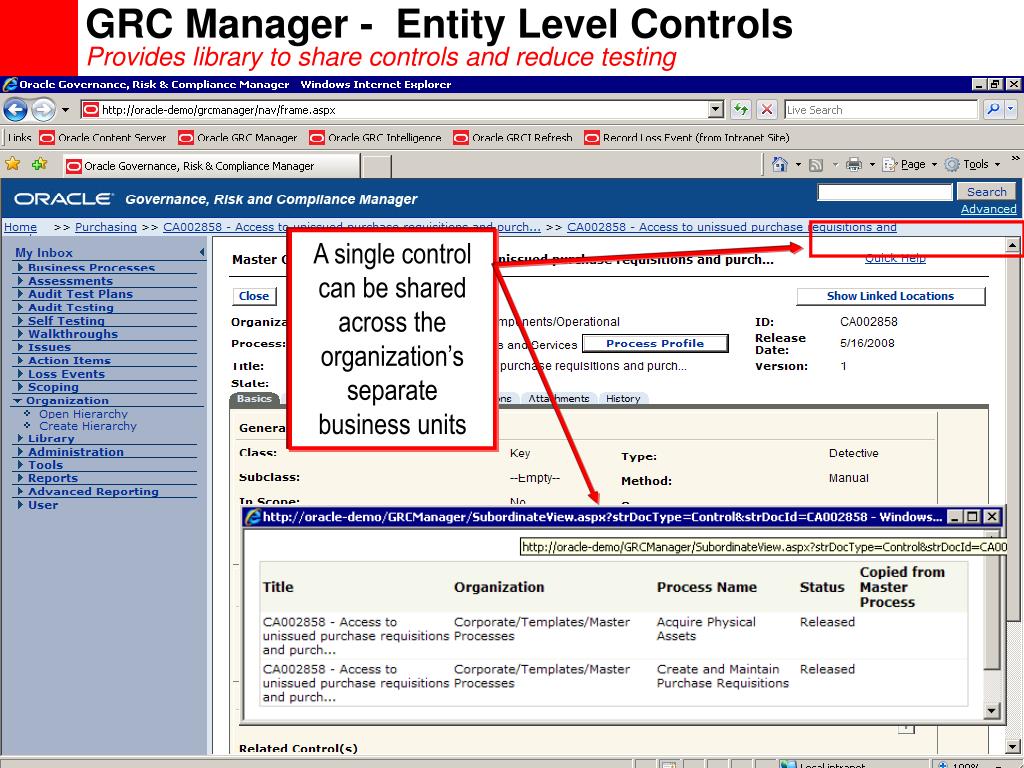Show more command bar items with the chevron
Screen dimensions: 1024x768
coord(1016,158)
